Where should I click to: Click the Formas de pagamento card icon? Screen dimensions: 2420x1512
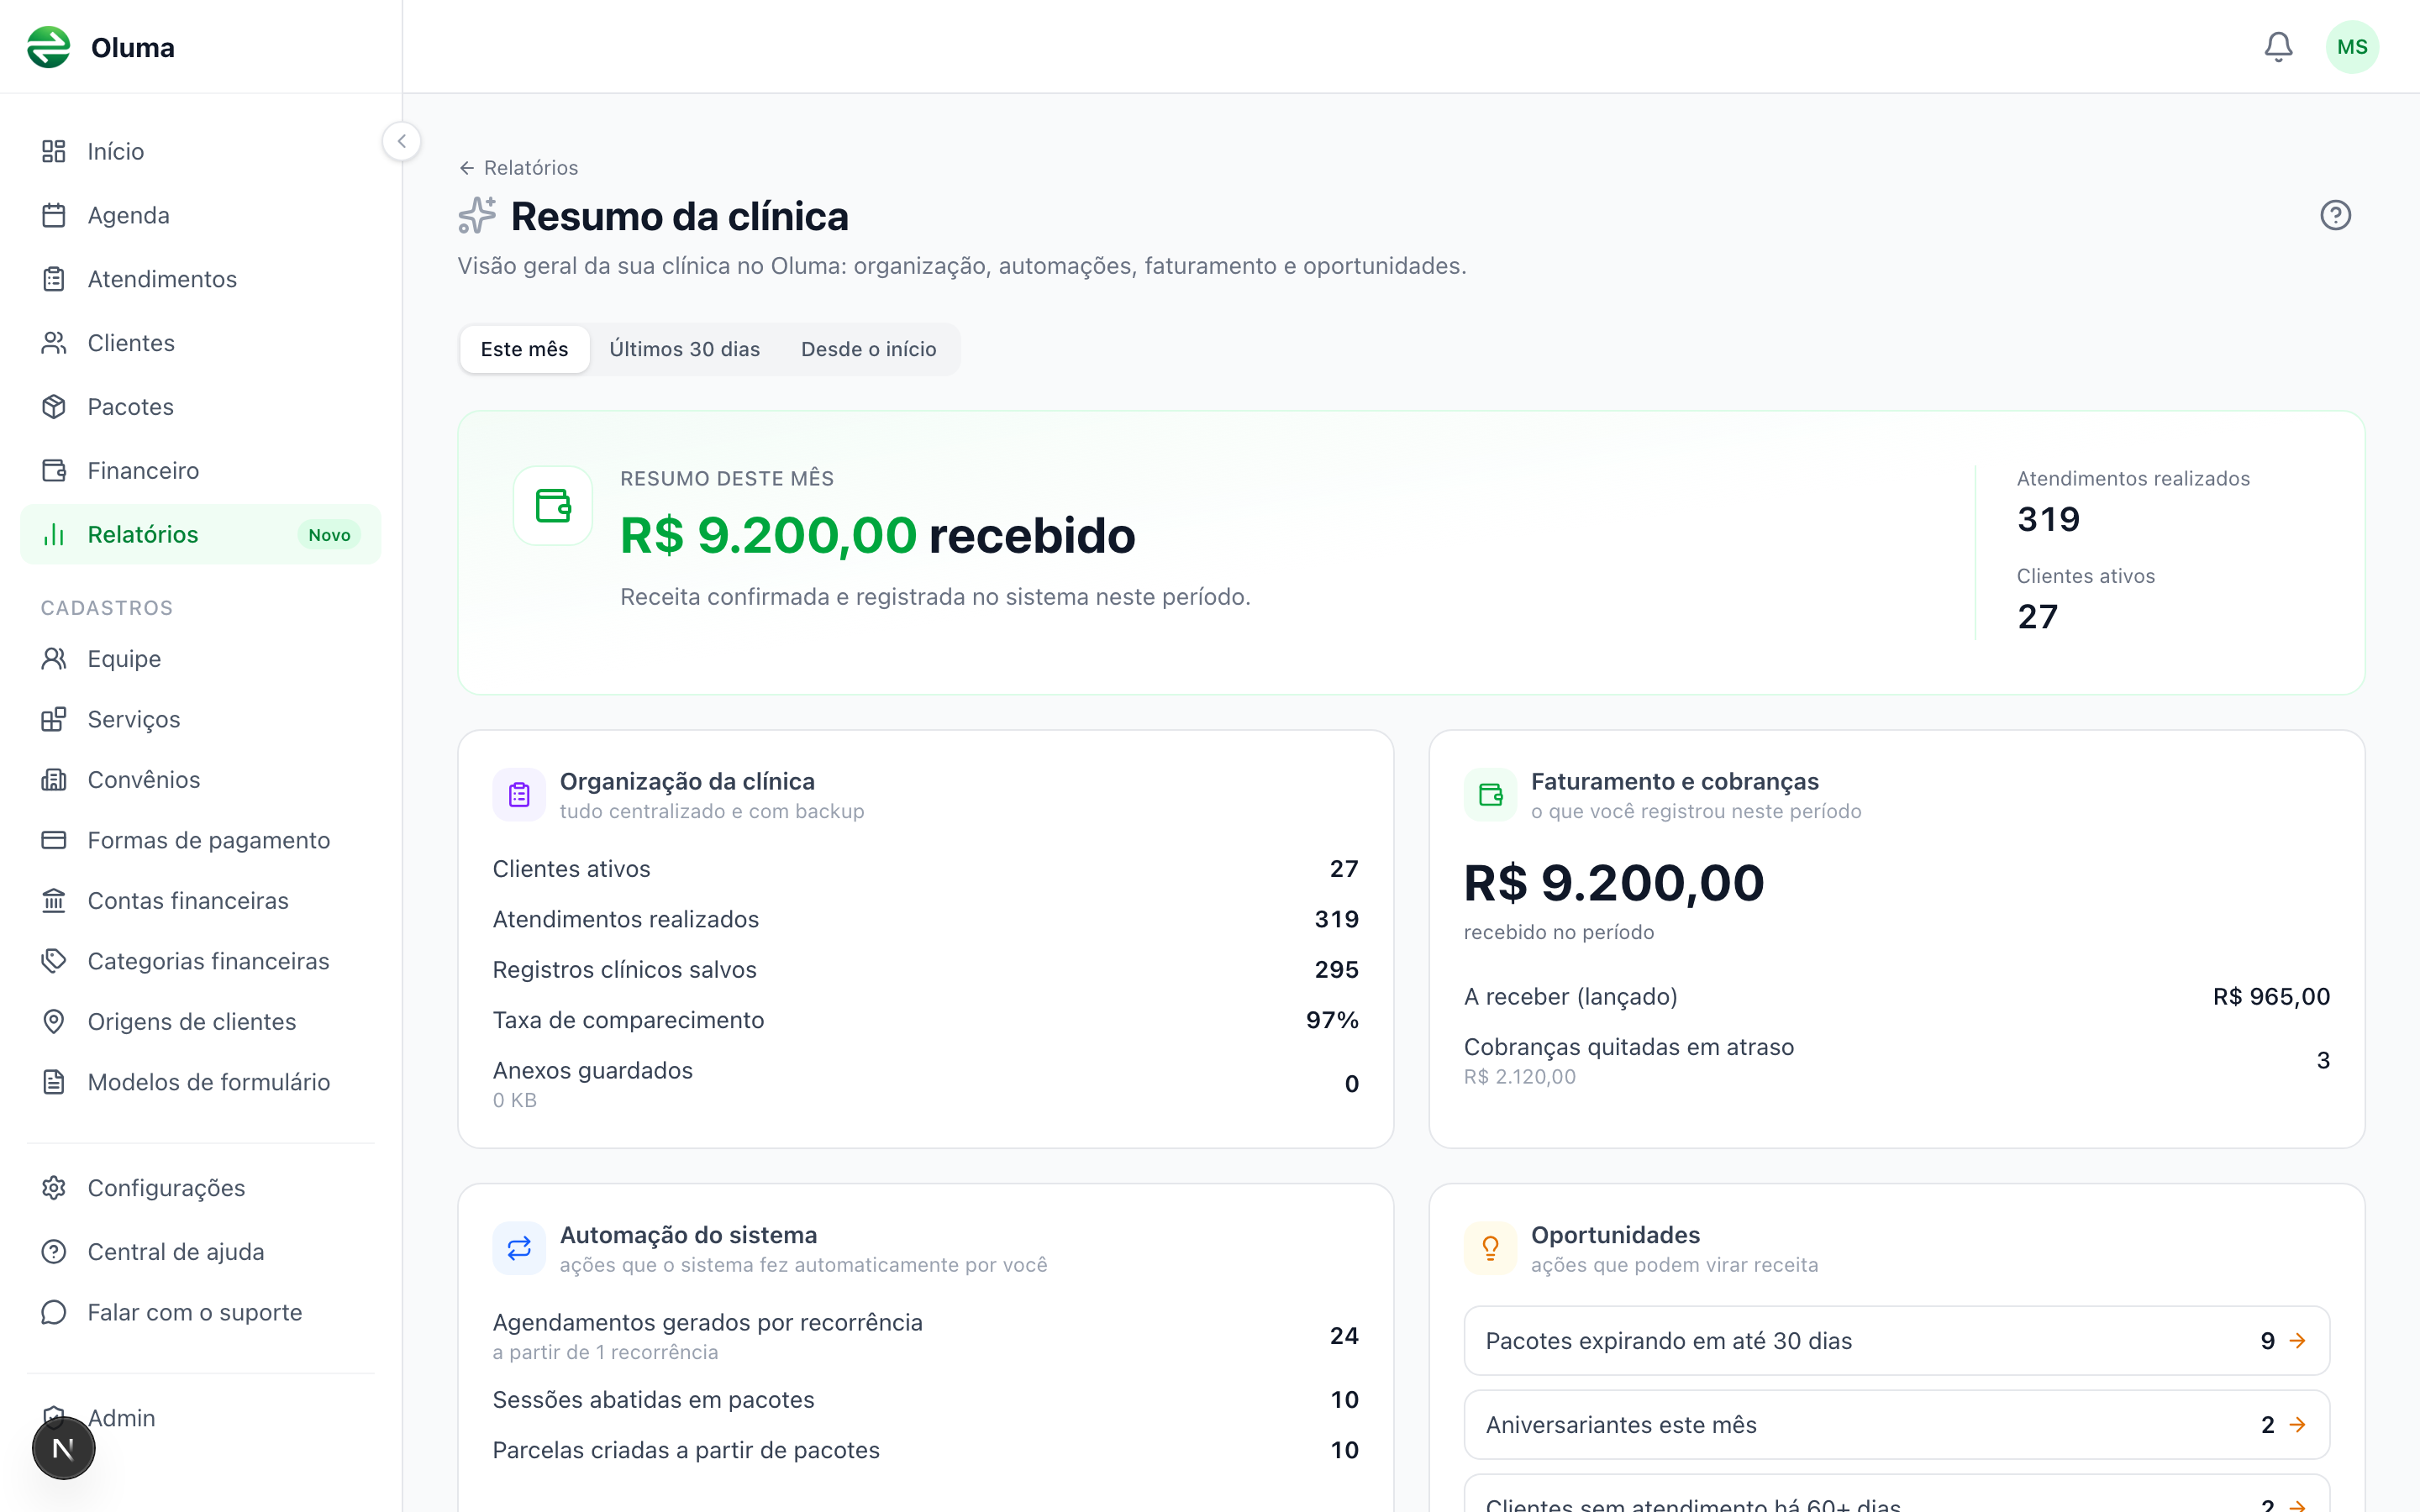(x=54, y=840)
